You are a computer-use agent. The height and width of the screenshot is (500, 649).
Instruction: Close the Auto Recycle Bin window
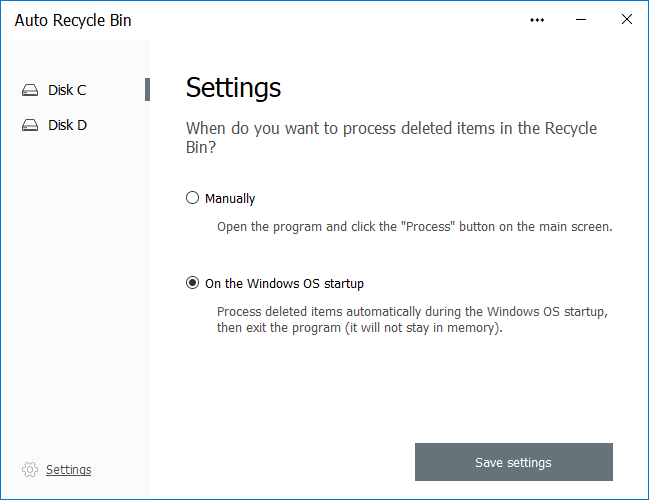[x=627, y=19]
